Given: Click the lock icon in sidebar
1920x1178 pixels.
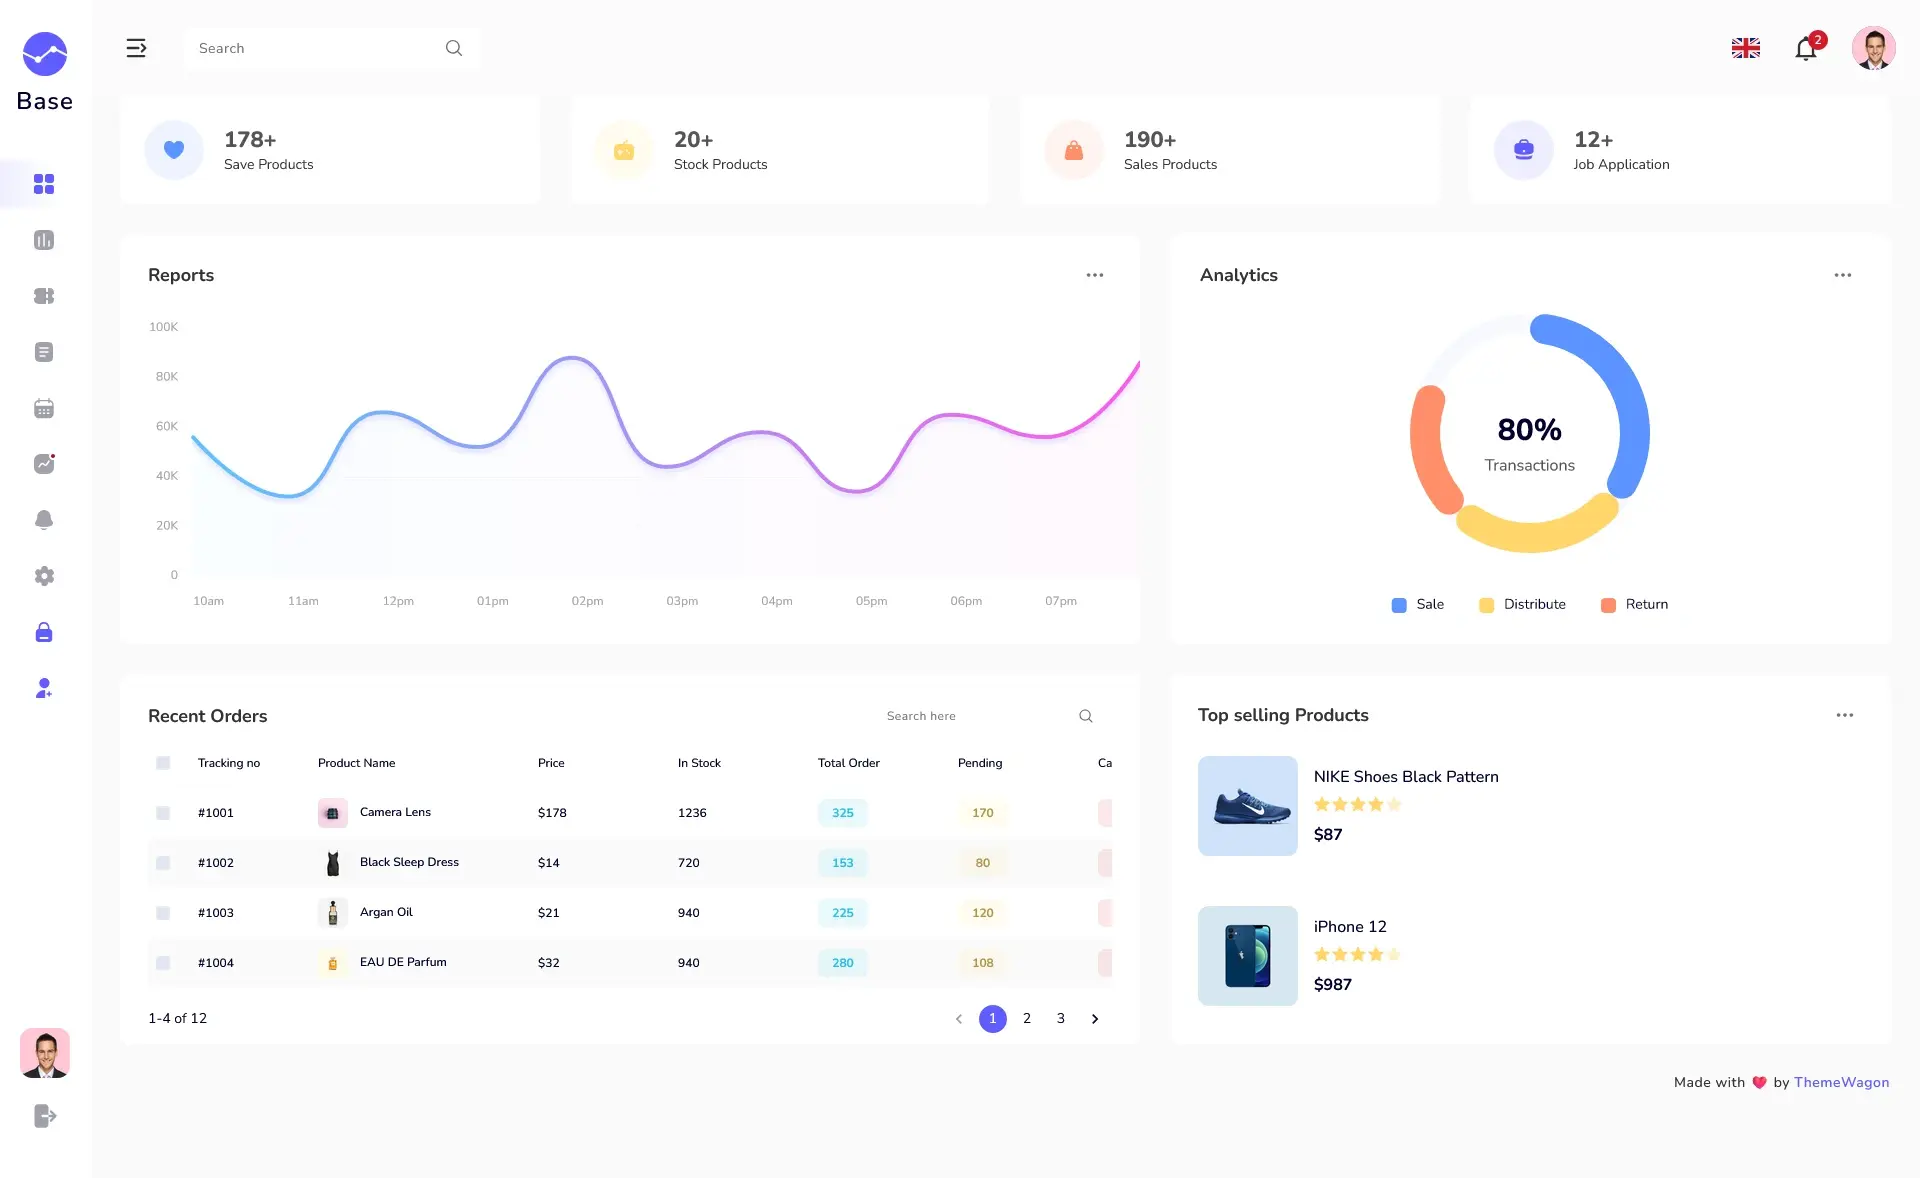Looking at the screenshot, I should 44,632.
